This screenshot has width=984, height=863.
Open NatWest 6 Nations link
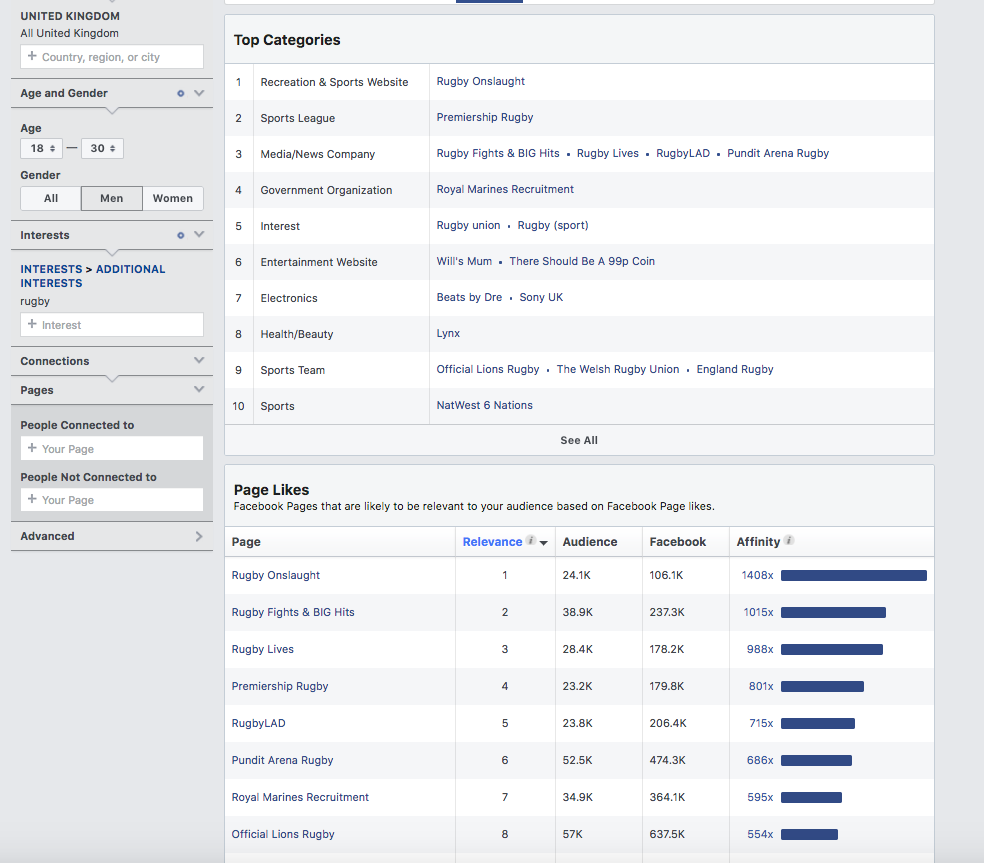484,405
